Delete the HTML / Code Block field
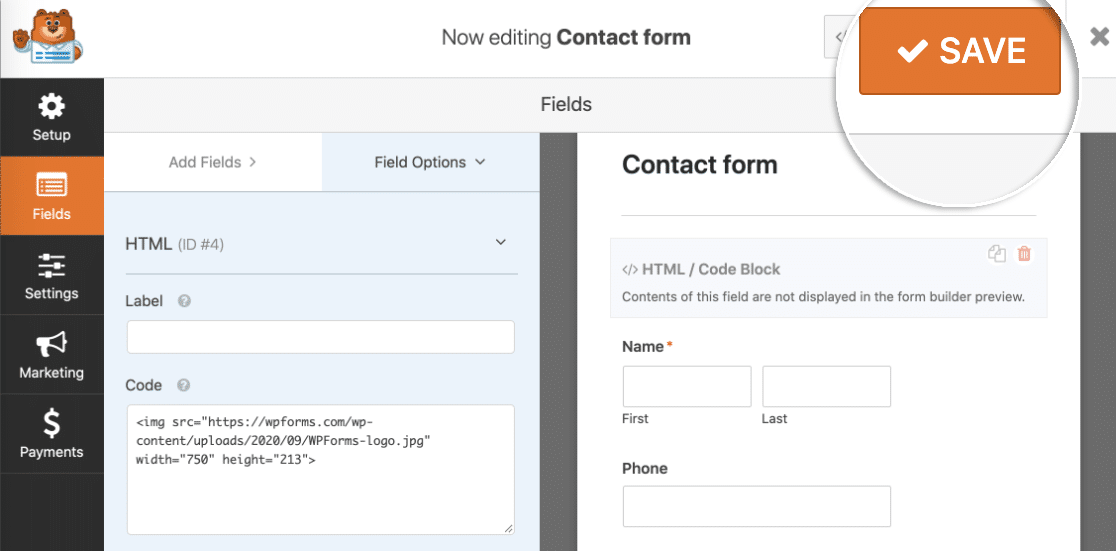The height and width of the screenshot is (551, 1116). (1024, 253)
